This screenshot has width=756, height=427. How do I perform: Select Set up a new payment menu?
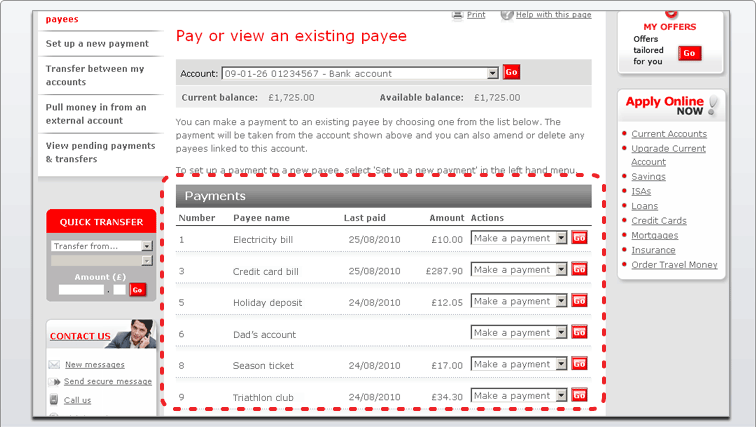97,44
